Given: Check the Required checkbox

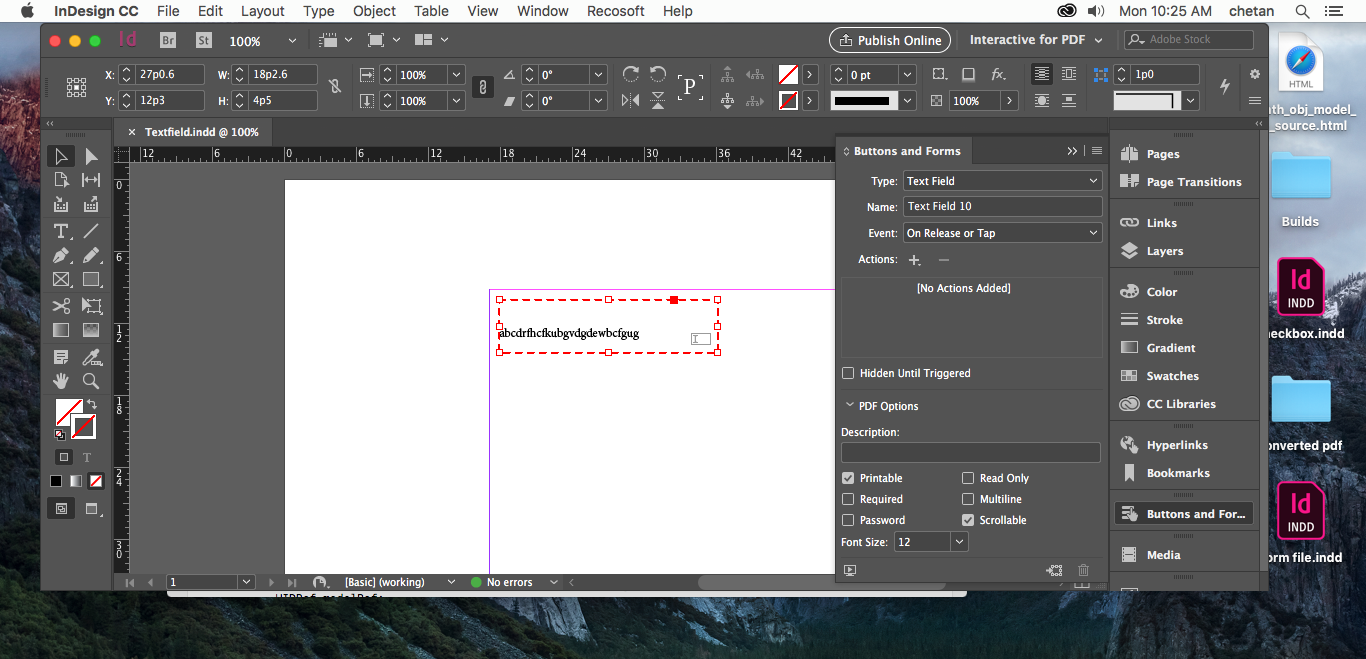Looking at the screenshot, I should point(848,498).
